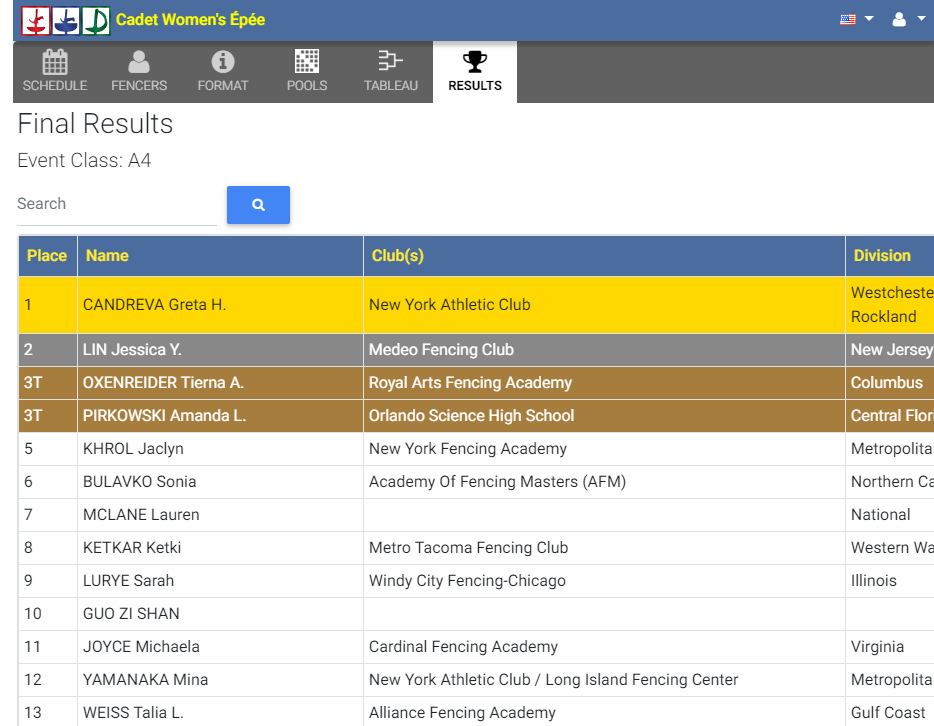Expand the language flag dropdown

tap(856, 19)
